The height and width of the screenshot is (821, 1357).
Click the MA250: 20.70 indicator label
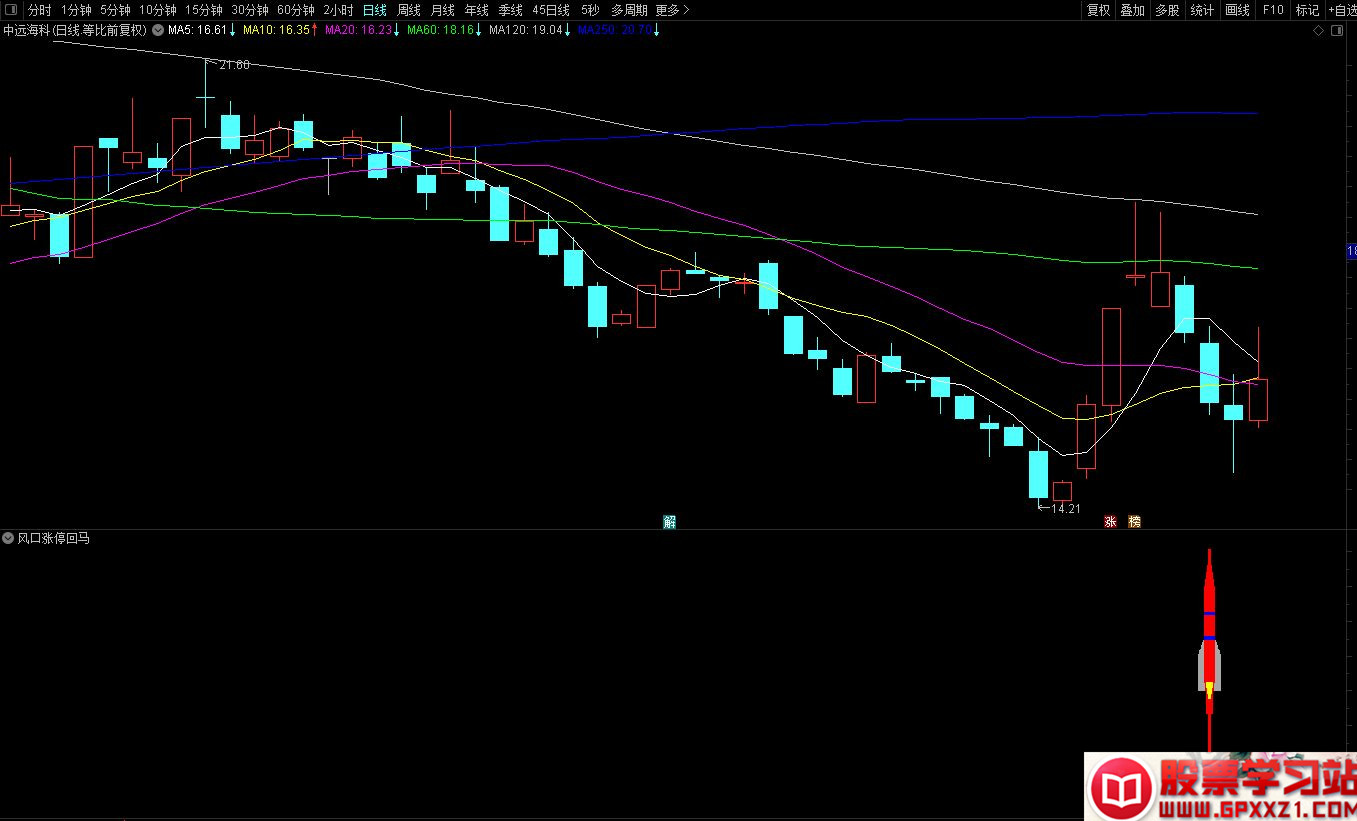620,30
